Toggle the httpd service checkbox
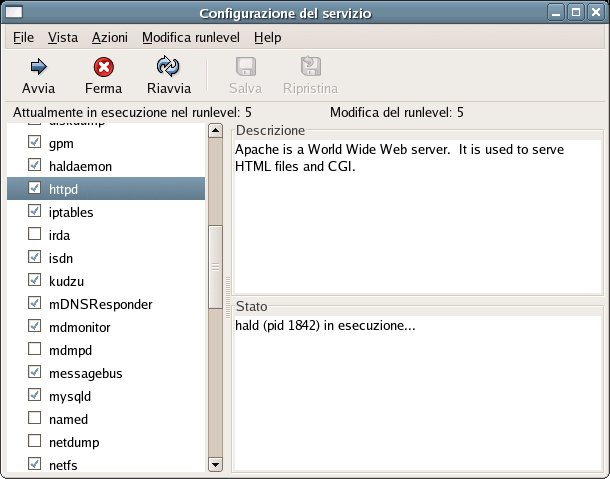Viewport: 610px width, 479px height. point(34,188)
